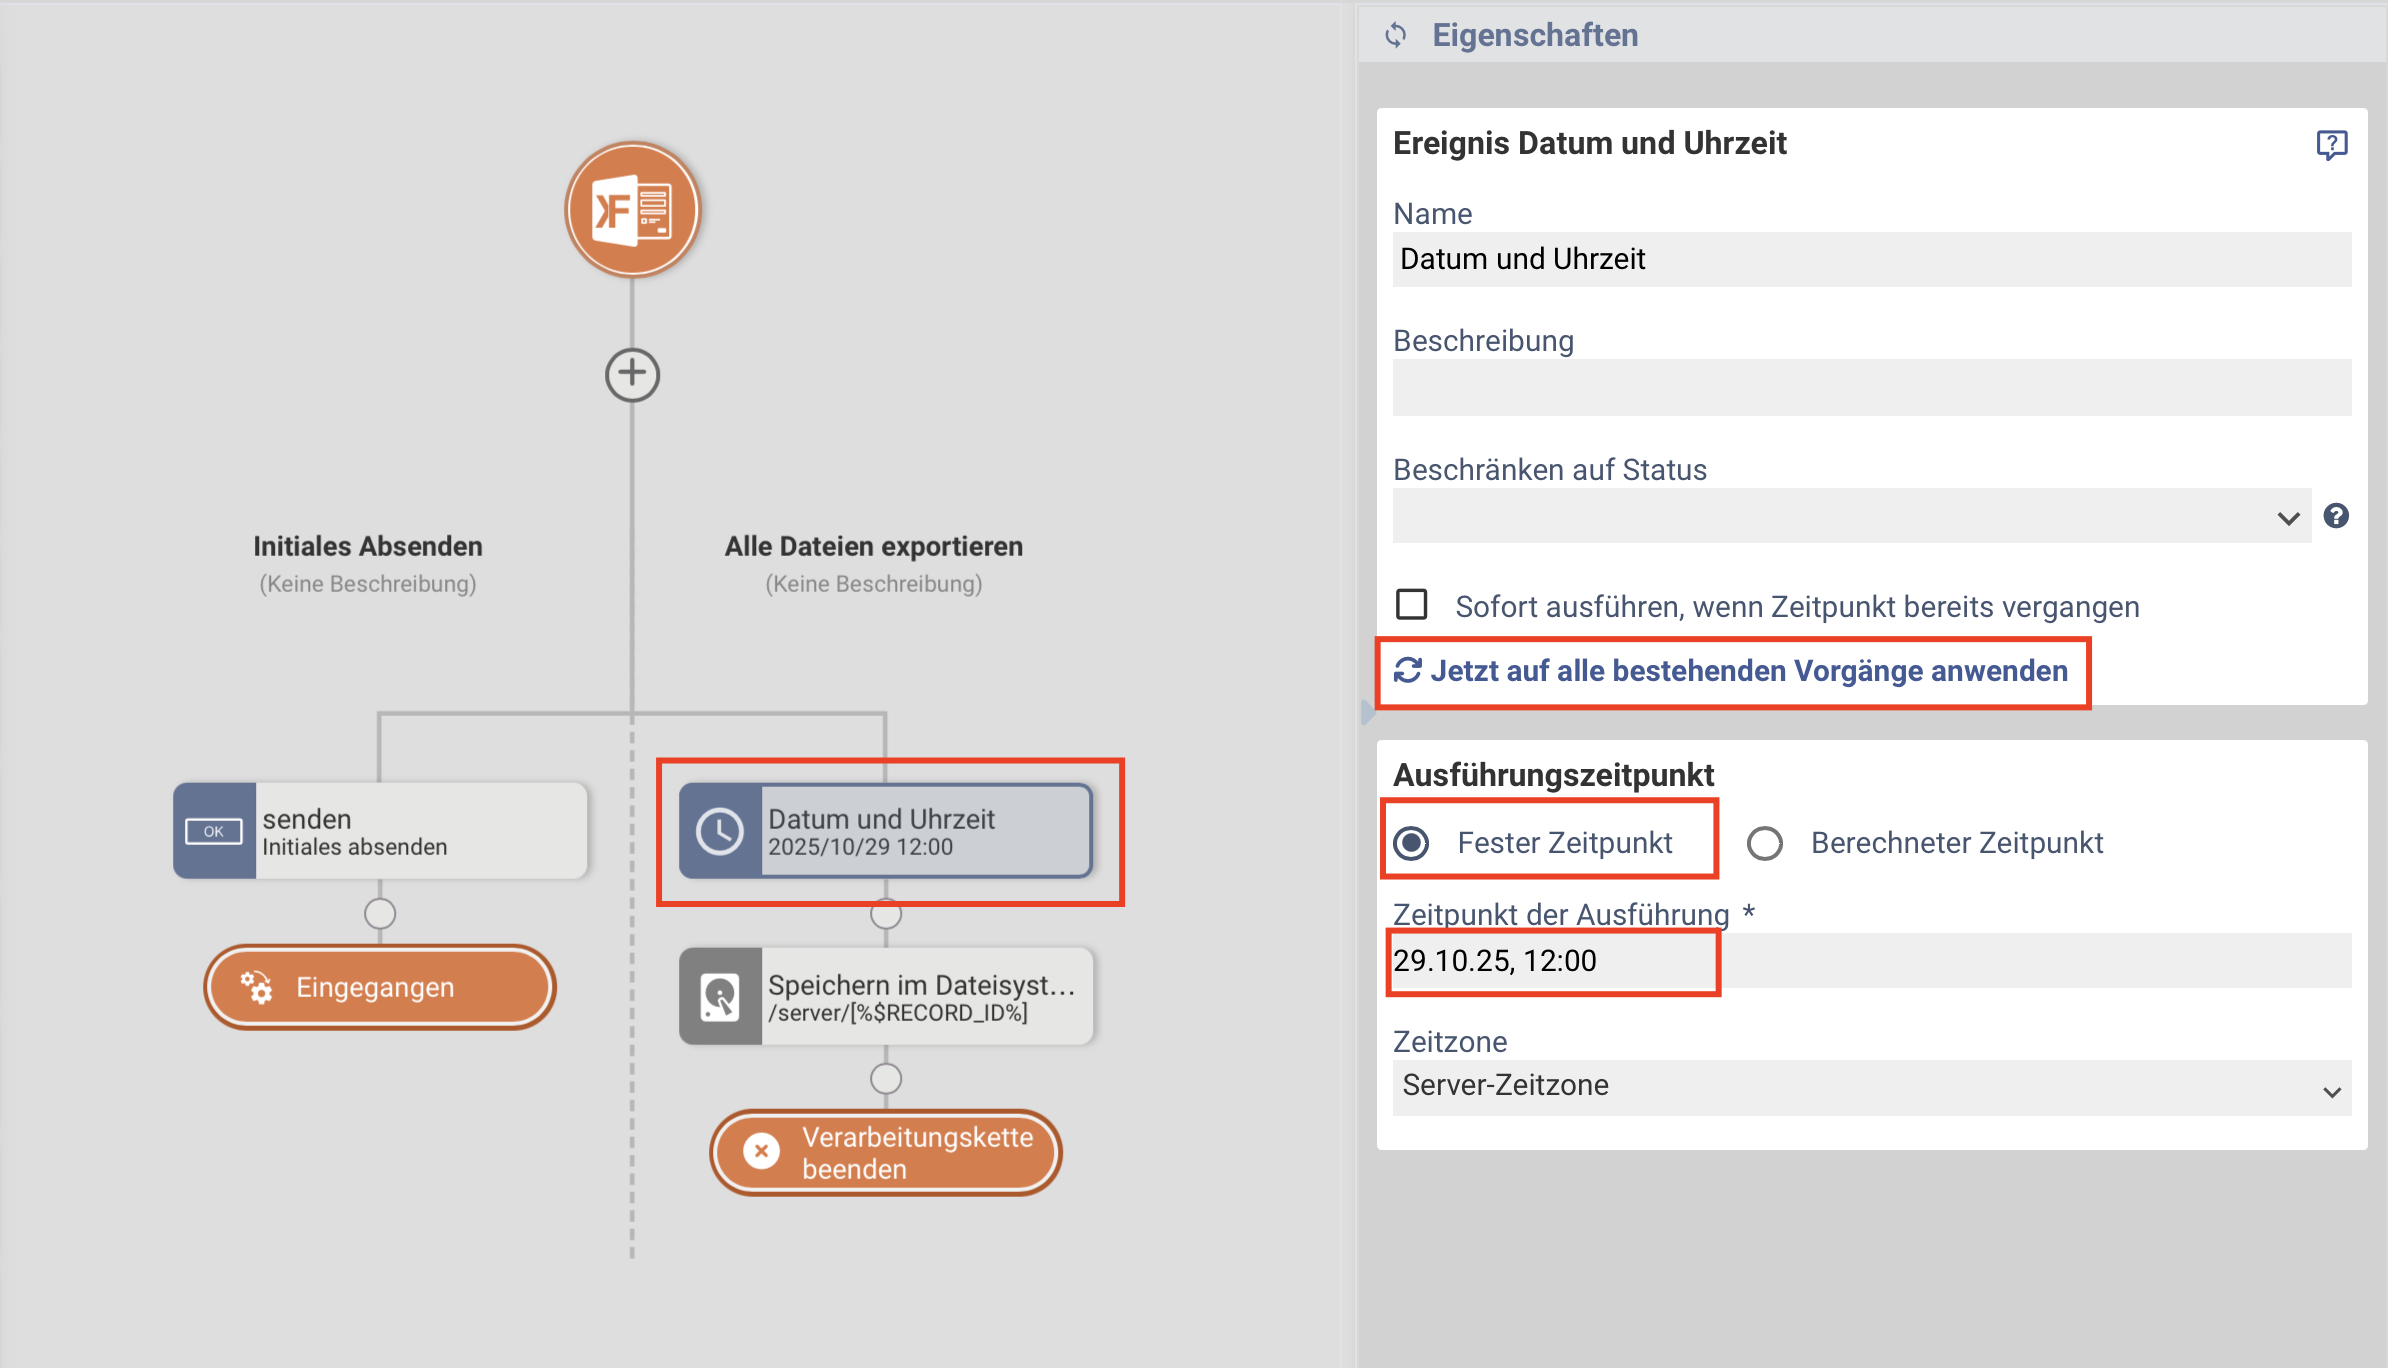
Task: Choose the Berechneter Zeitpunkt radio option
Action: coord(1765,843)
